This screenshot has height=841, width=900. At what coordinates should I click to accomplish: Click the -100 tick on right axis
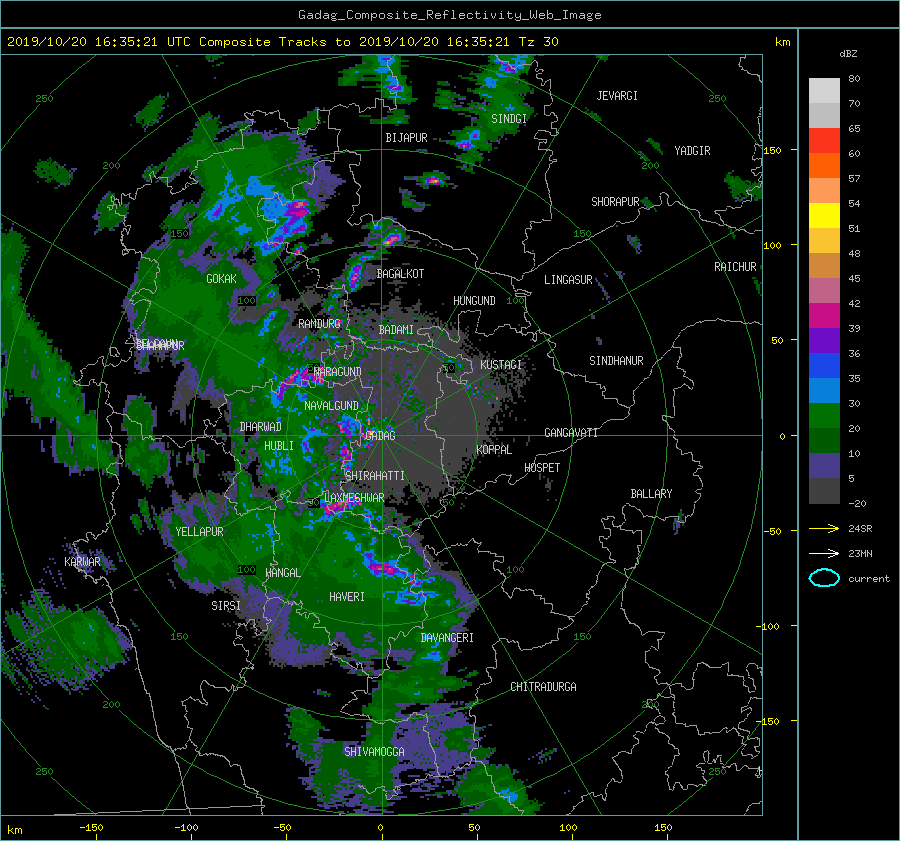770,626
